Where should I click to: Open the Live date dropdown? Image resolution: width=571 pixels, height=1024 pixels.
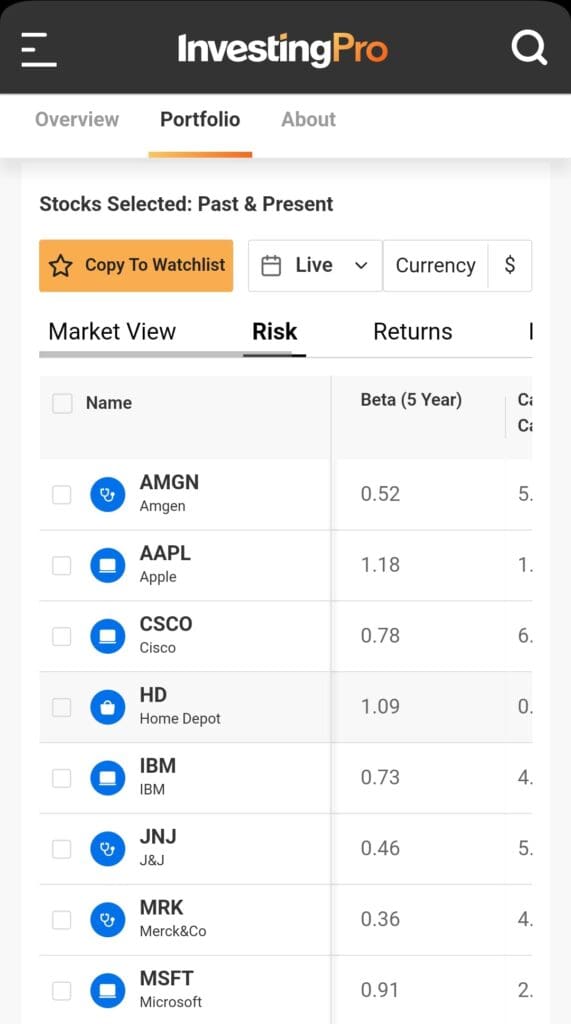click(315, 265)
